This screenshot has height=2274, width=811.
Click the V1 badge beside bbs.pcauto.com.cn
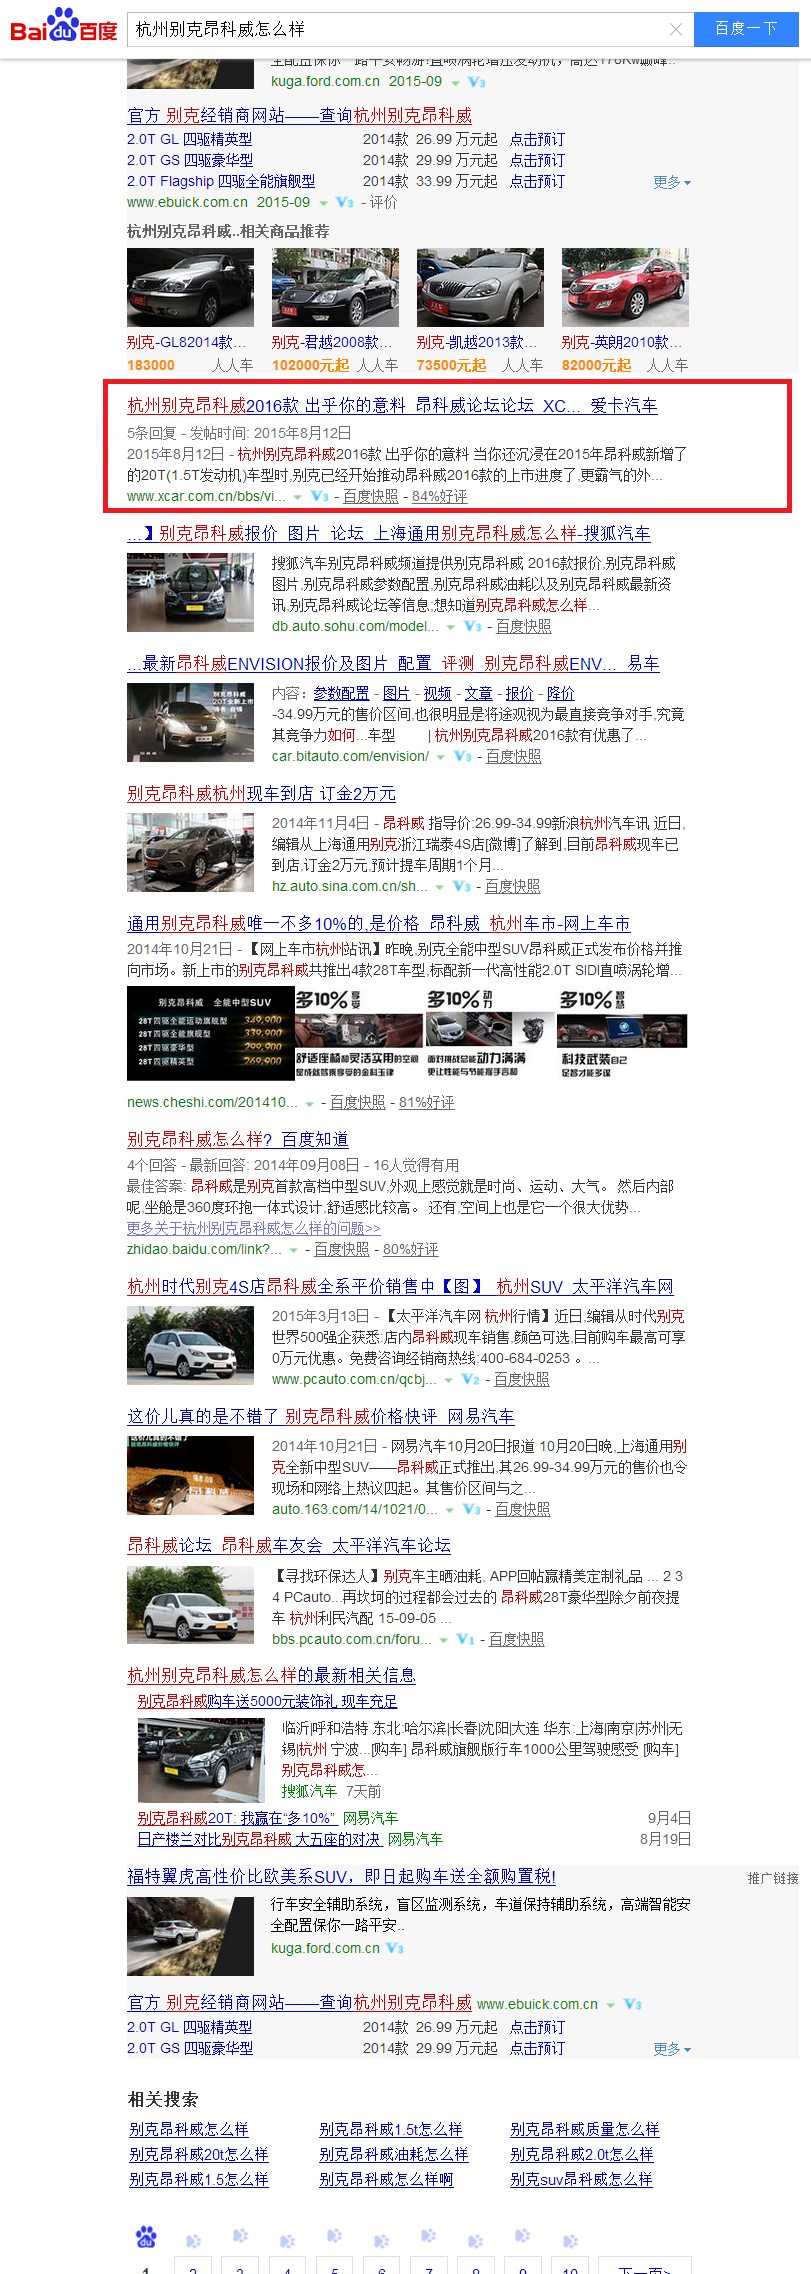[x=465, y=1639]
